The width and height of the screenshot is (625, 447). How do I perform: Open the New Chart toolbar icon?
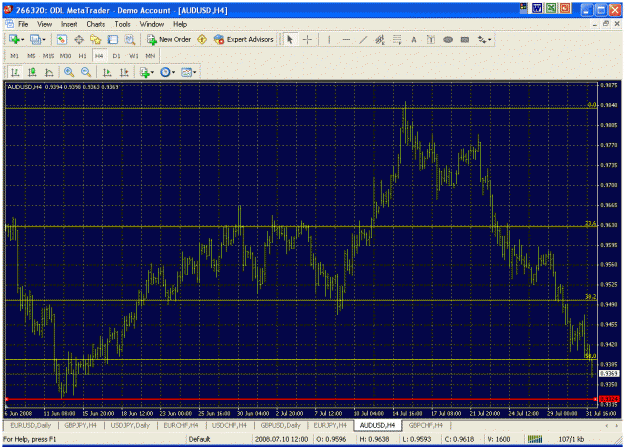tap(14, 39)
